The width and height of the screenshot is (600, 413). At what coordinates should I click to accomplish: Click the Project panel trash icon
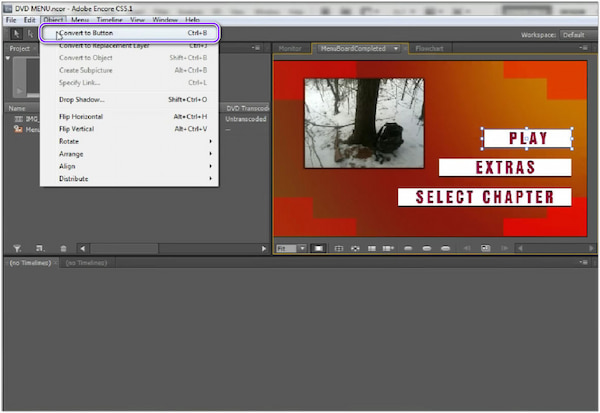click(x=64, y=249)
